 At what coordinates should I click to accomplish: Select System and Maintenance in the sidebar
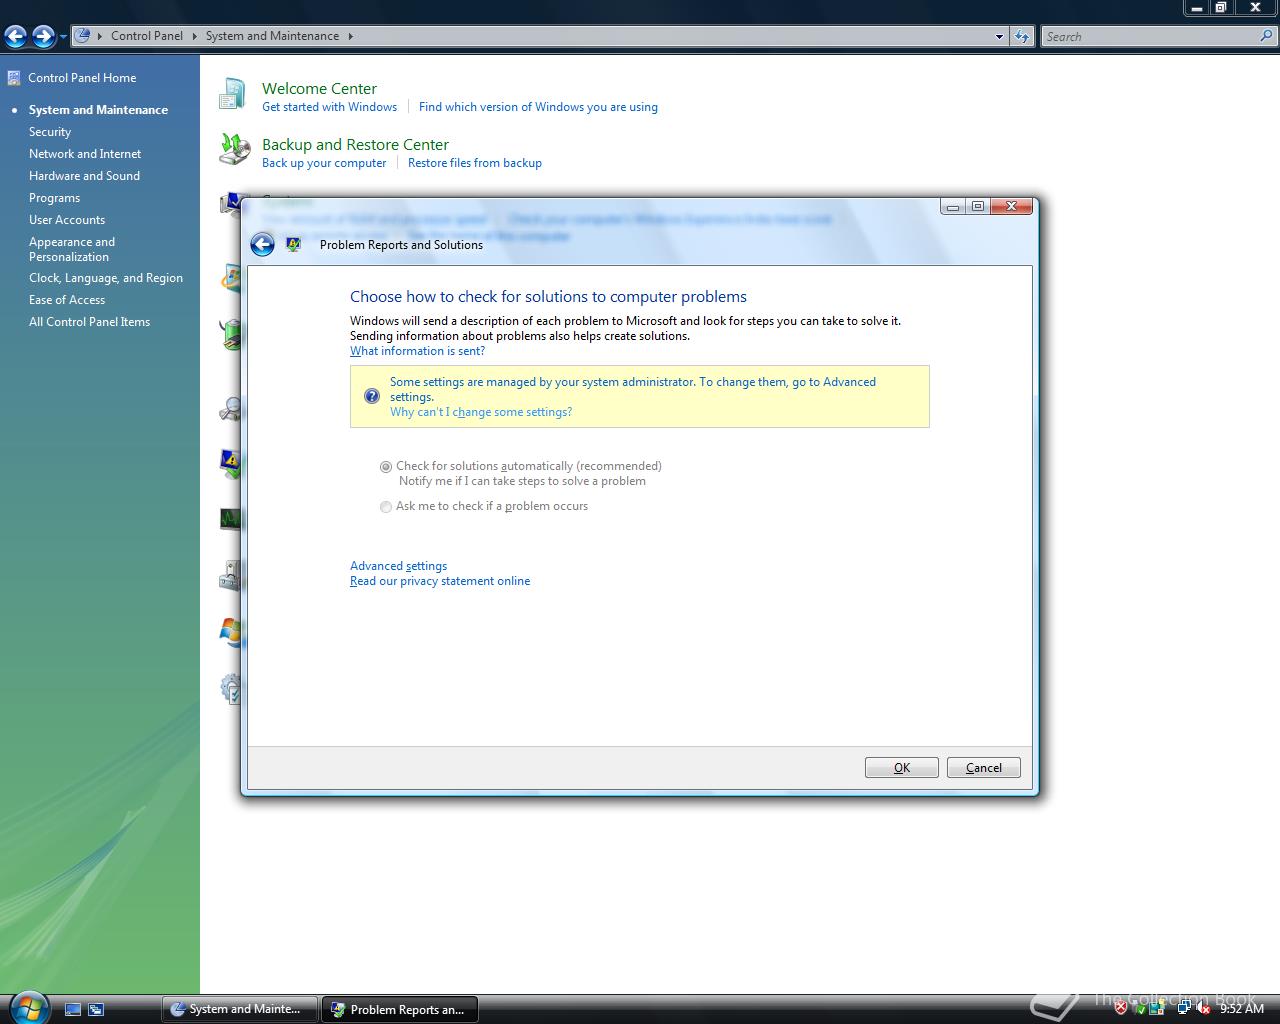[x=98, y=110]
